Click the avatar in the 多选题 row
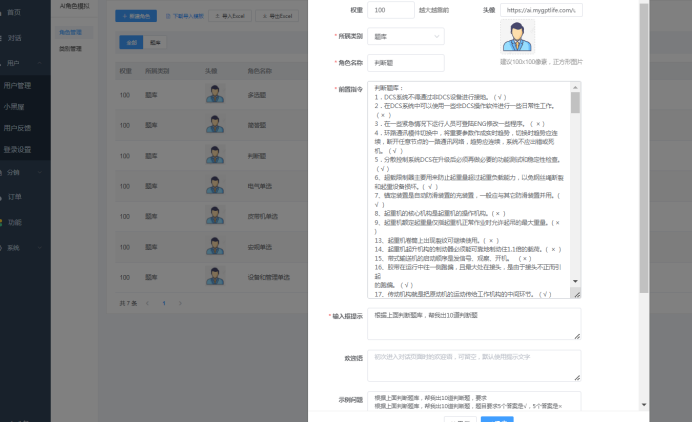 [x=215, y=94]
